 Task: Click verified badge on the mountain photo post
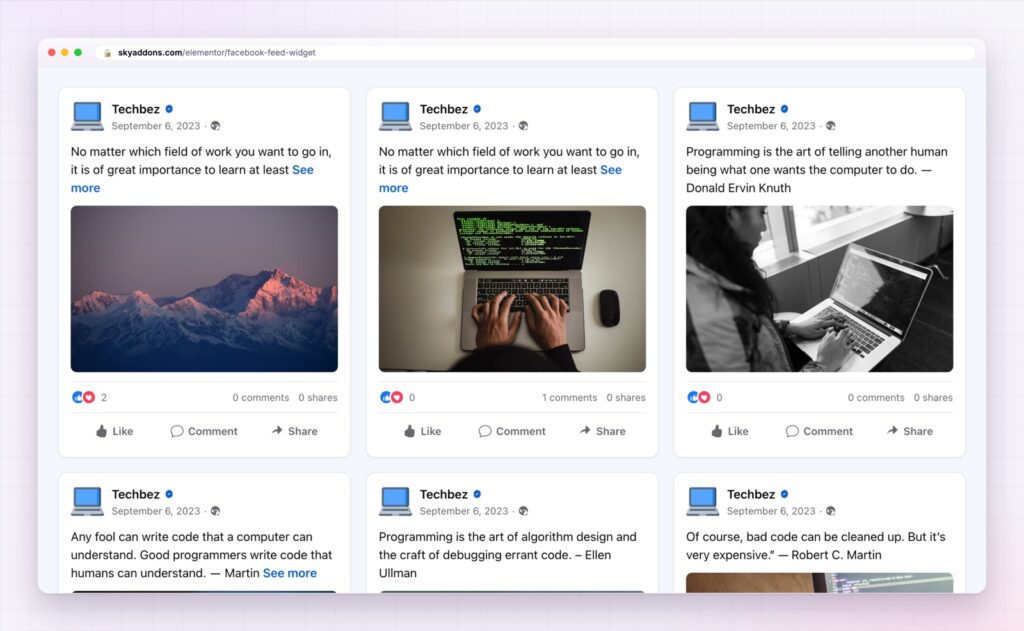(169, 109)
